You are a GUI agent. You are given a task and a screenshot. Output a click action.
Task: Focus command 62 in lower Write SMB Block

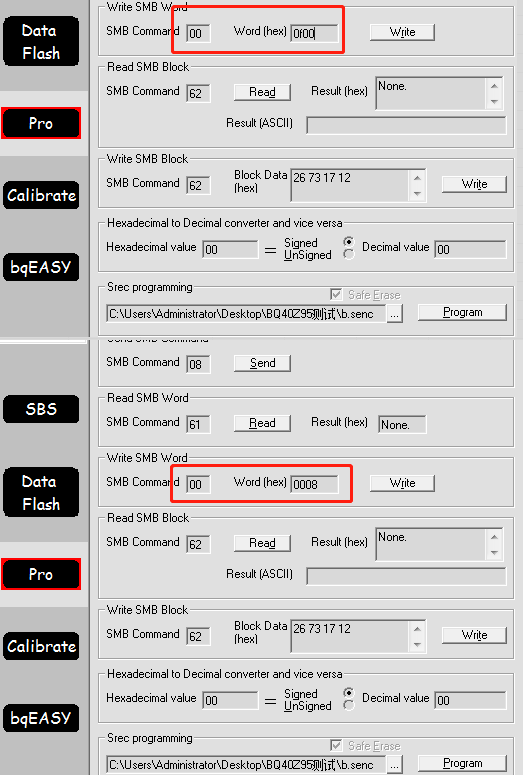click(x=198, y=636)
